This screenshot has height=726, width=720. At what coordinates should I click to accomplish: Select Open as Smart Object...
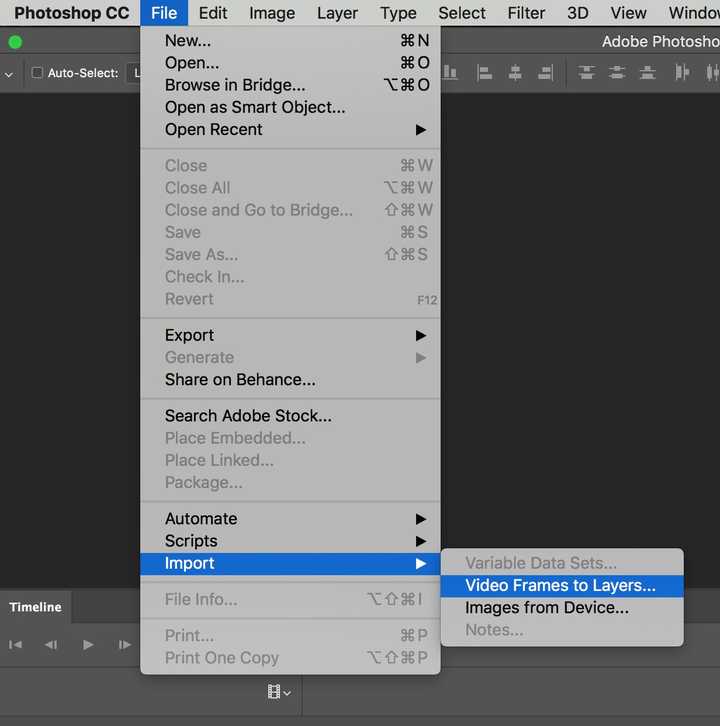point(290,107)
